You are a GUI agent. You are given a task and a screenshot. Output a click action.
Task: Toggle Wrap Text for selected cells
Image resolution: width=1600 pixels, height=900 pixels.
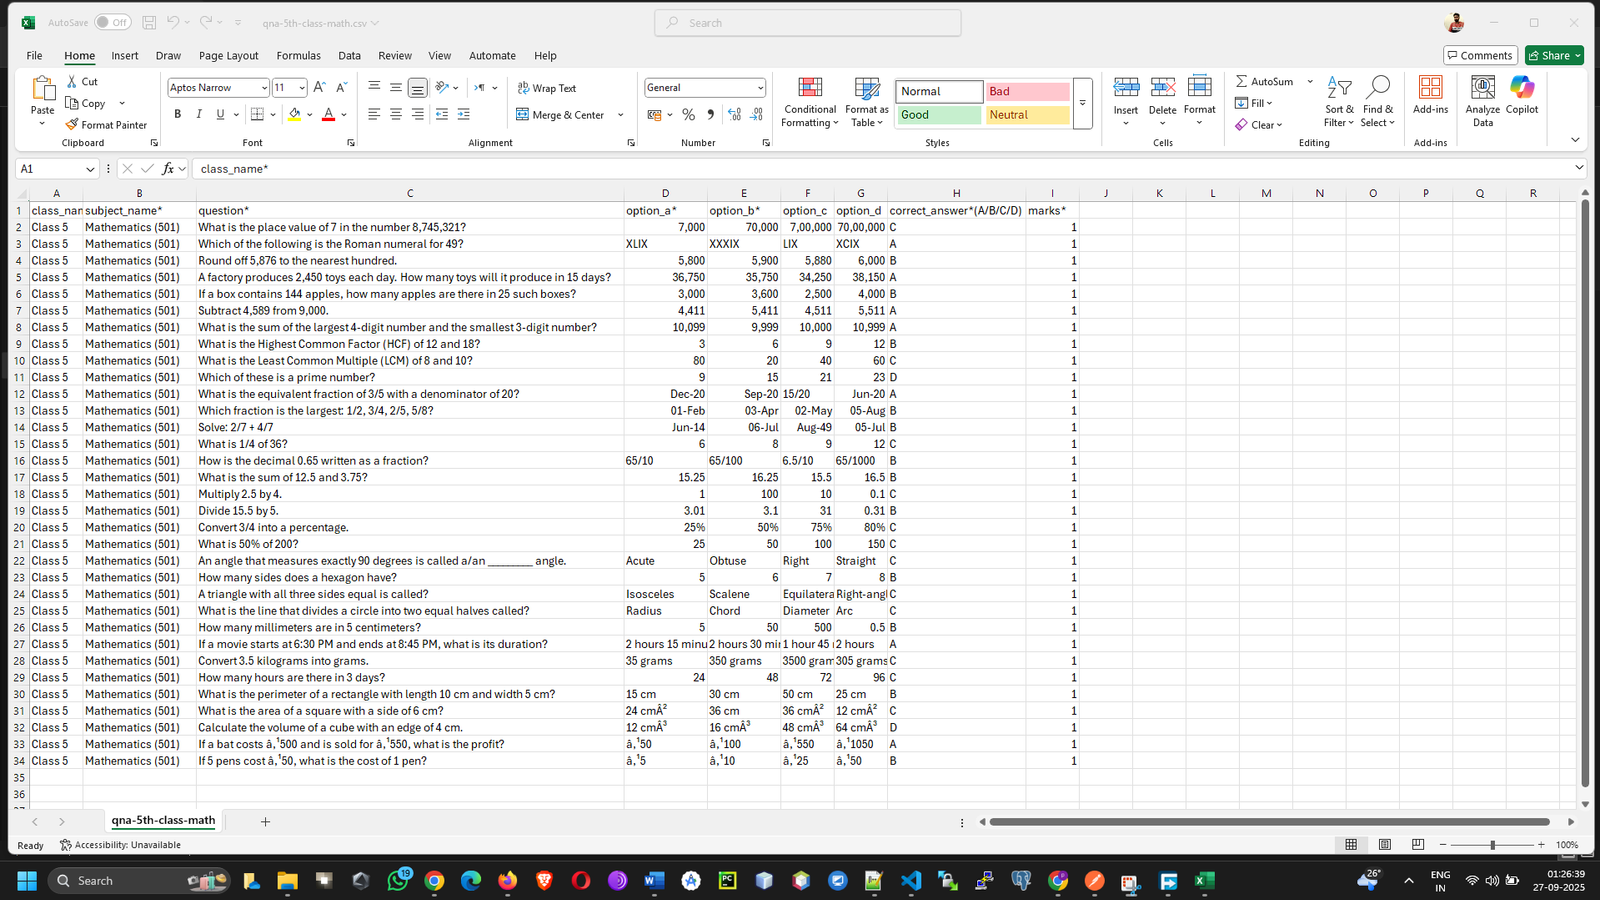tap(547, 88)
